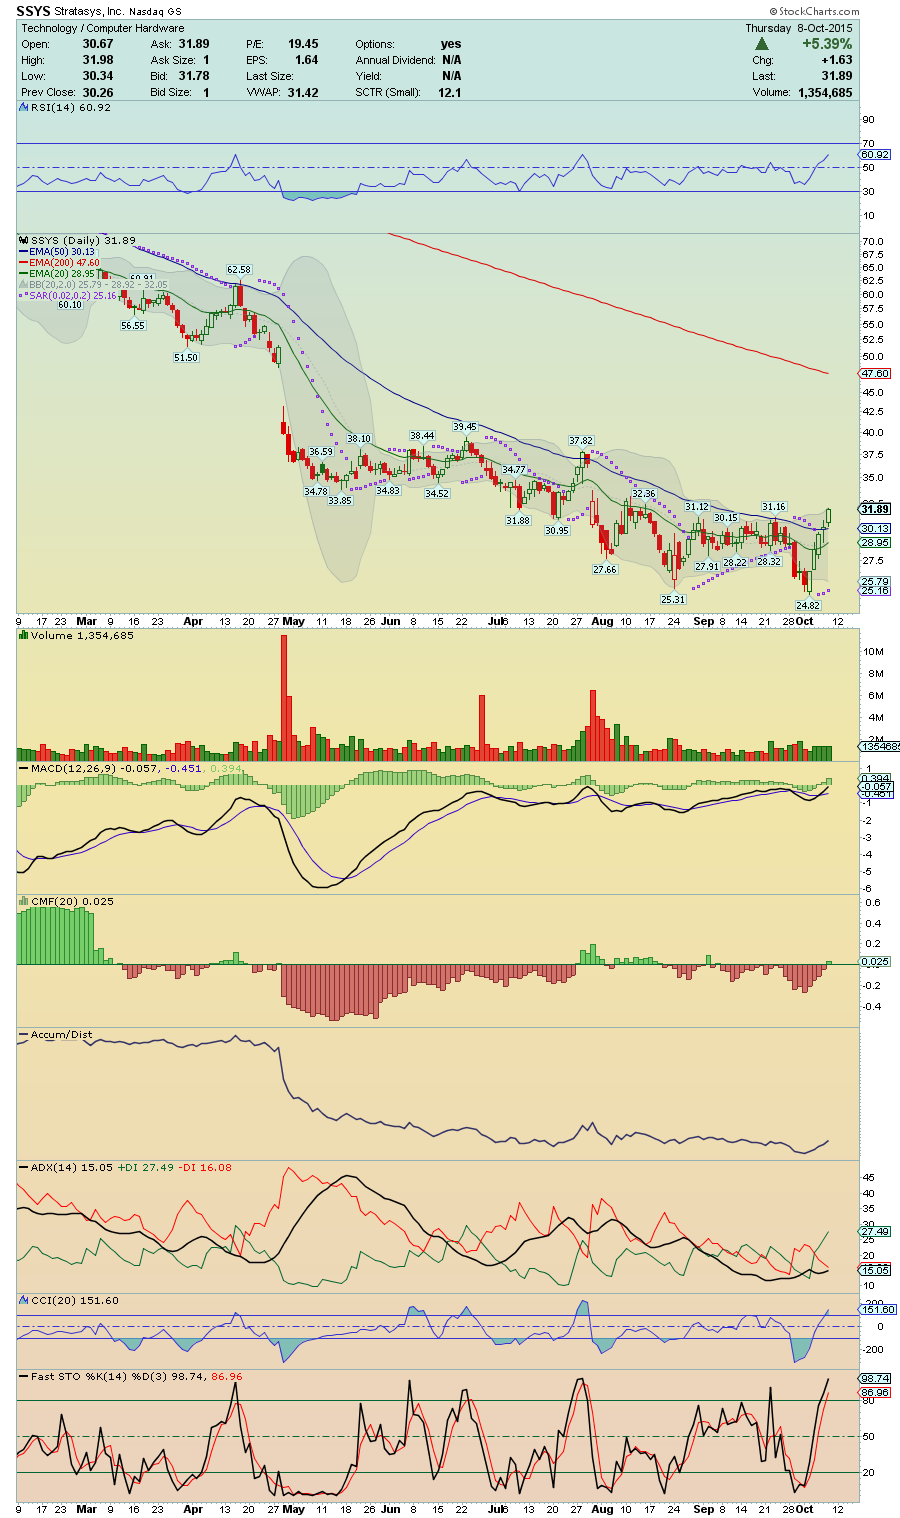
Task: Click the legend marker beside Fast STO
Action: tap(24, 1376)
